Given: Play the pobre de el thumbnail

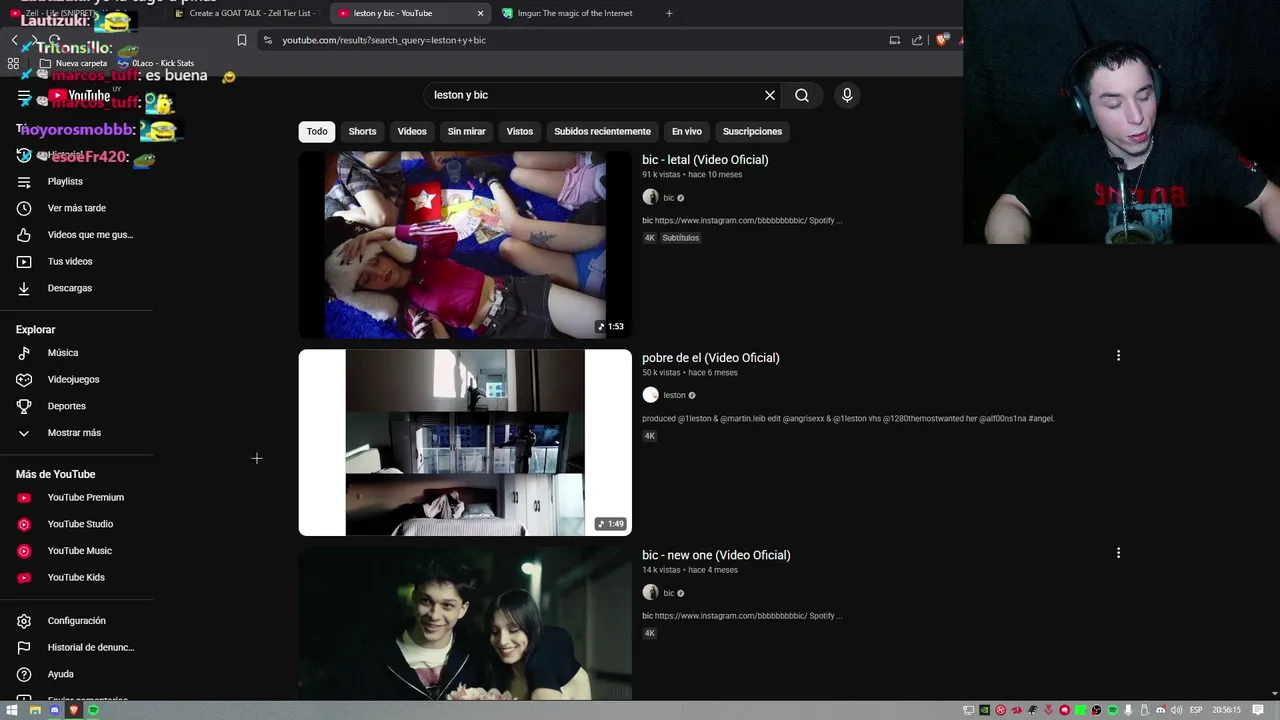Looking at the screenshot, I should point(465,442).
